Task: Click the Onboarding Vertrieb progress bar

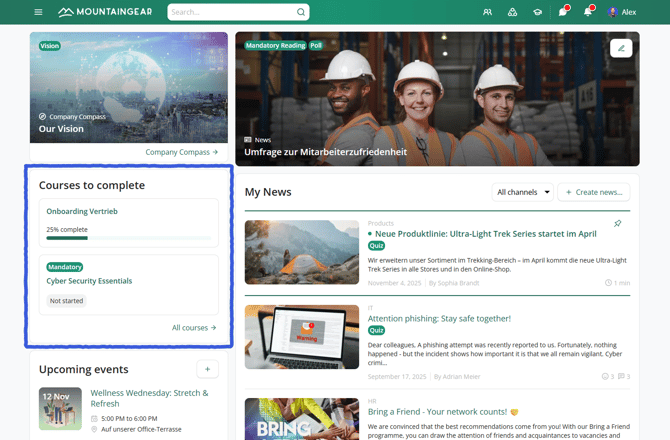Action: click(x=128, y=238)
